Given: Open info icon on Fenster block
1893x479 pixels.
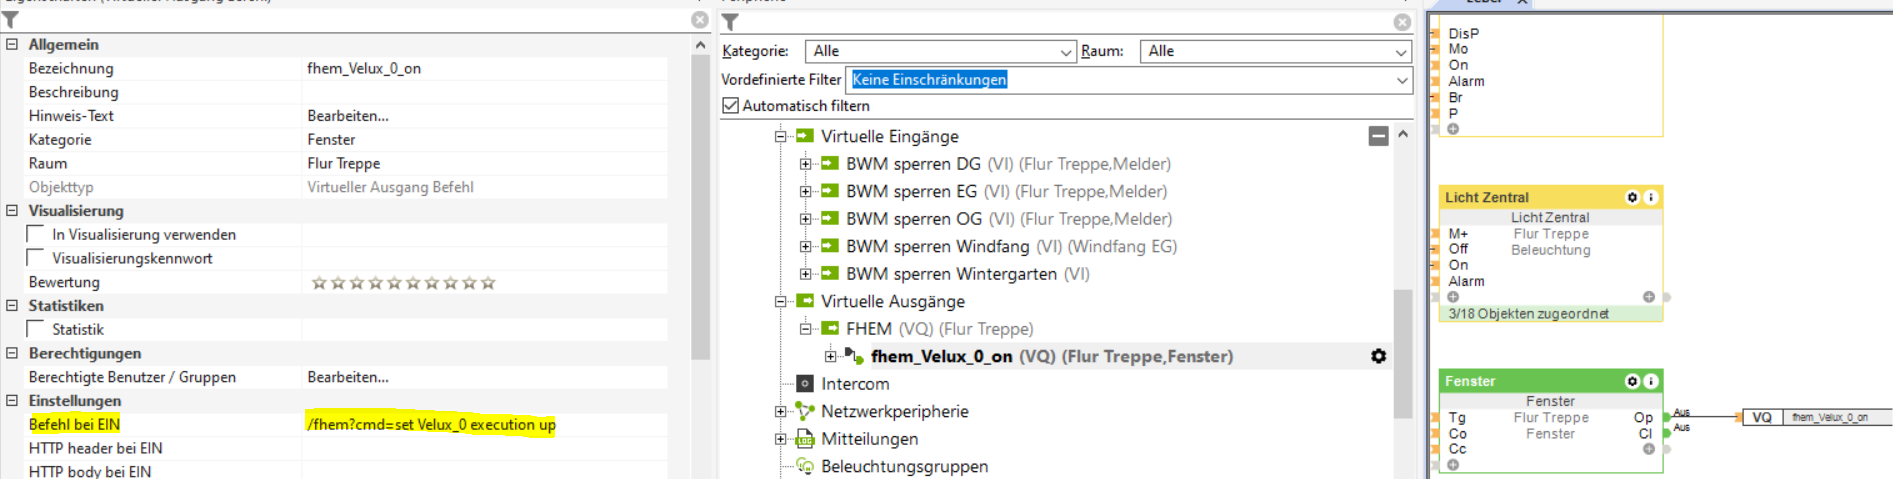Looking at the screenshot, I should pos(1651,381).
